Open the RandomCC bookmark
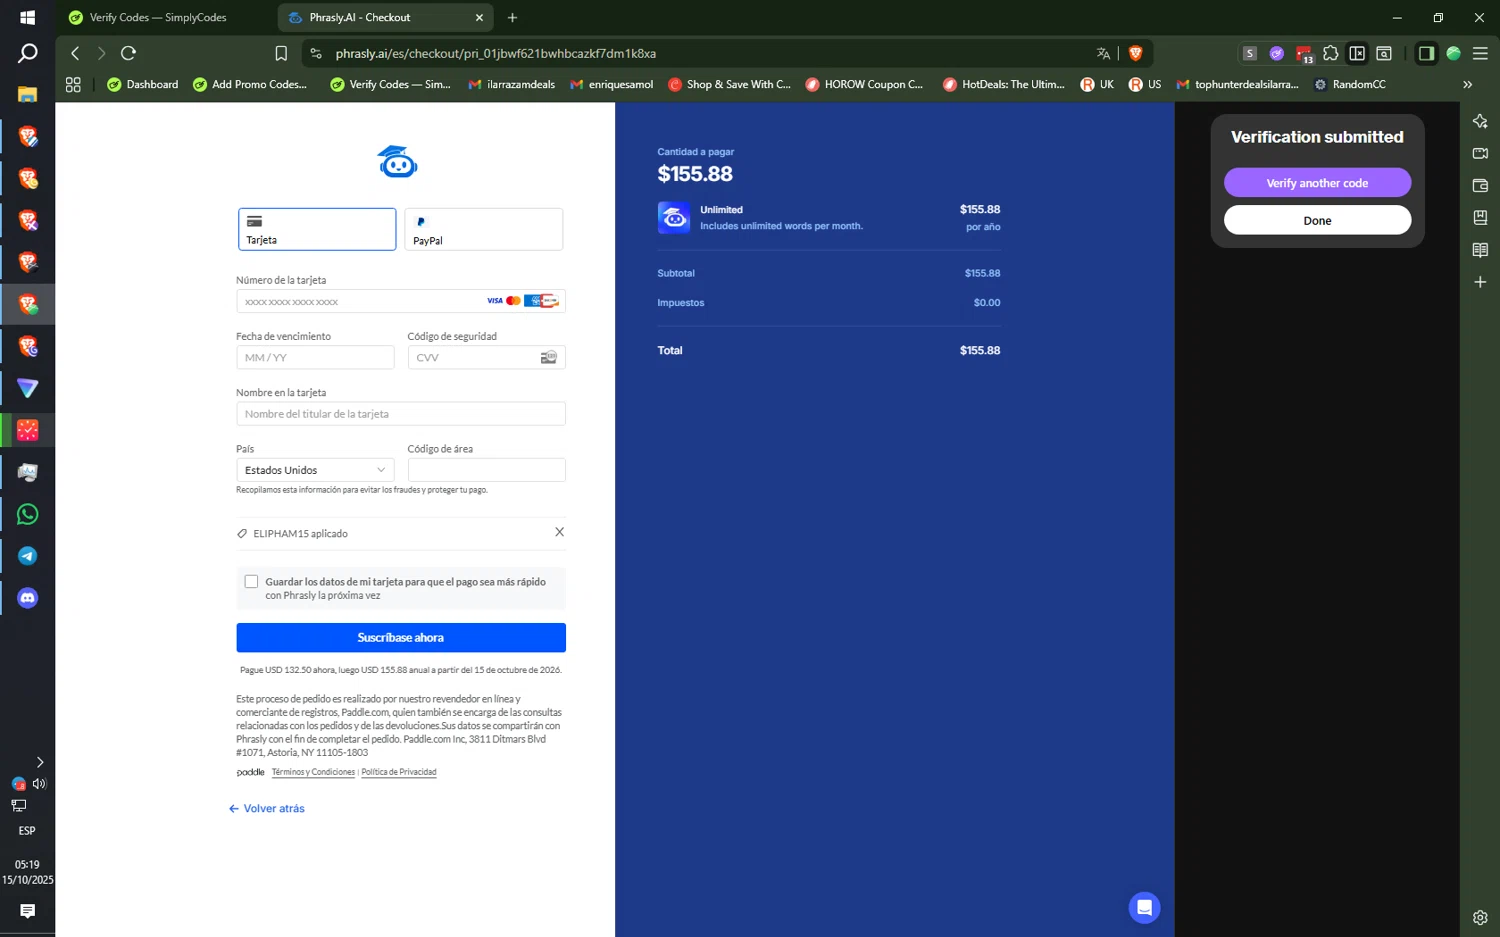Viewport: 1500px width, 937px height. point(1349,85)
